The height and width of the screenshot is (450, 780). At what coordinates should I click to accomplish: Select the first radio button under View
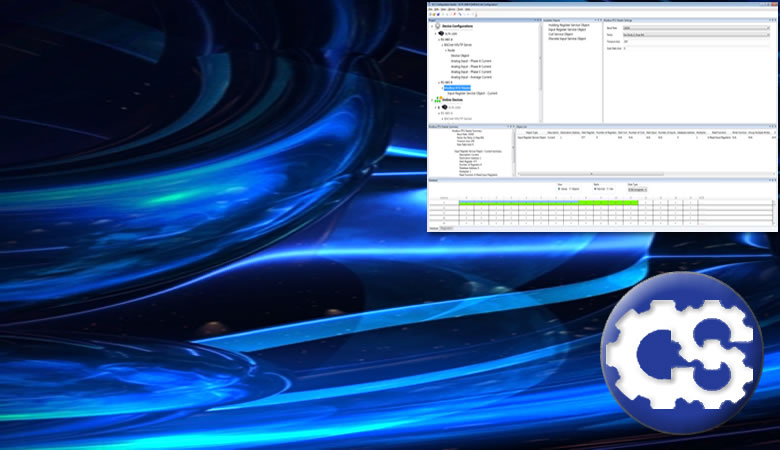558,188
